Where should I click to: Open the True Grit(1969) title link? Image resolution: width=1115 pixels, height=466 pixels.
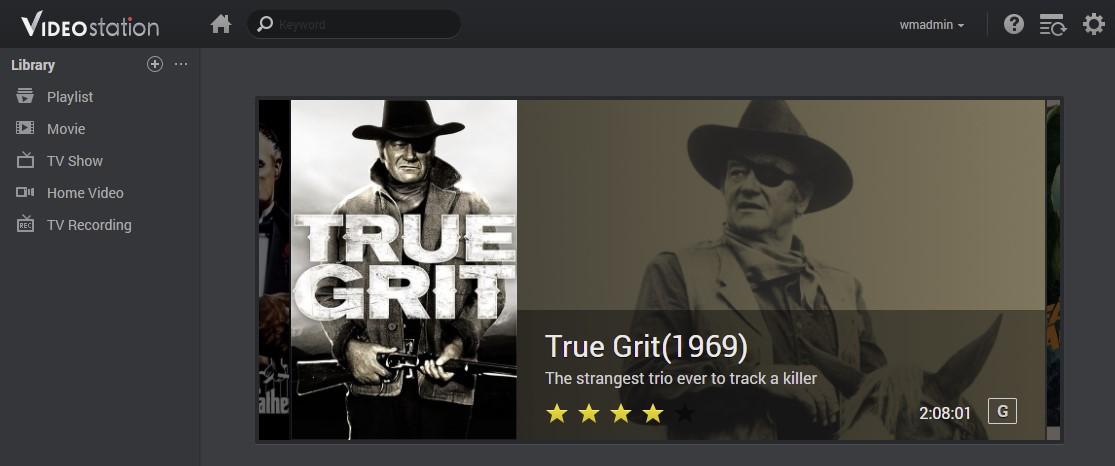click(x=646, y=346)
